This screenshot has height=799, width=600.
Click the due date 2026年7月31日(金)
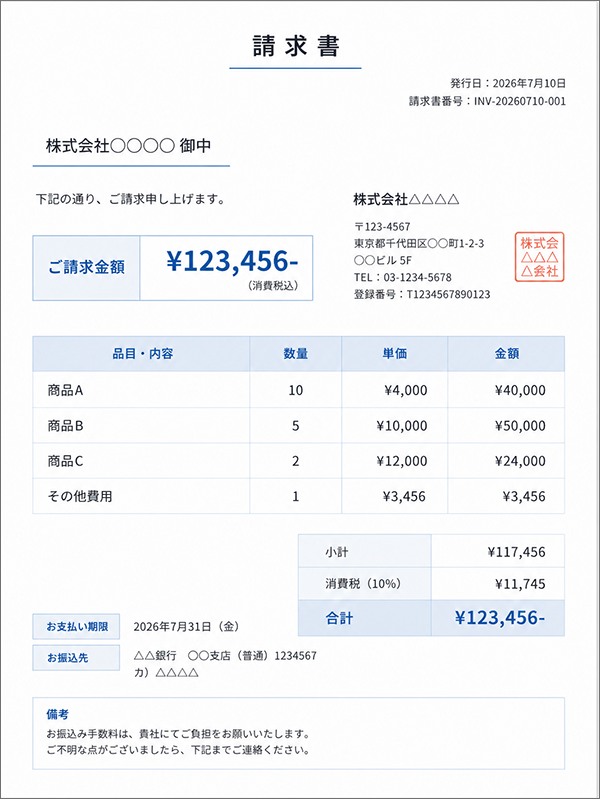coord(187,627)
